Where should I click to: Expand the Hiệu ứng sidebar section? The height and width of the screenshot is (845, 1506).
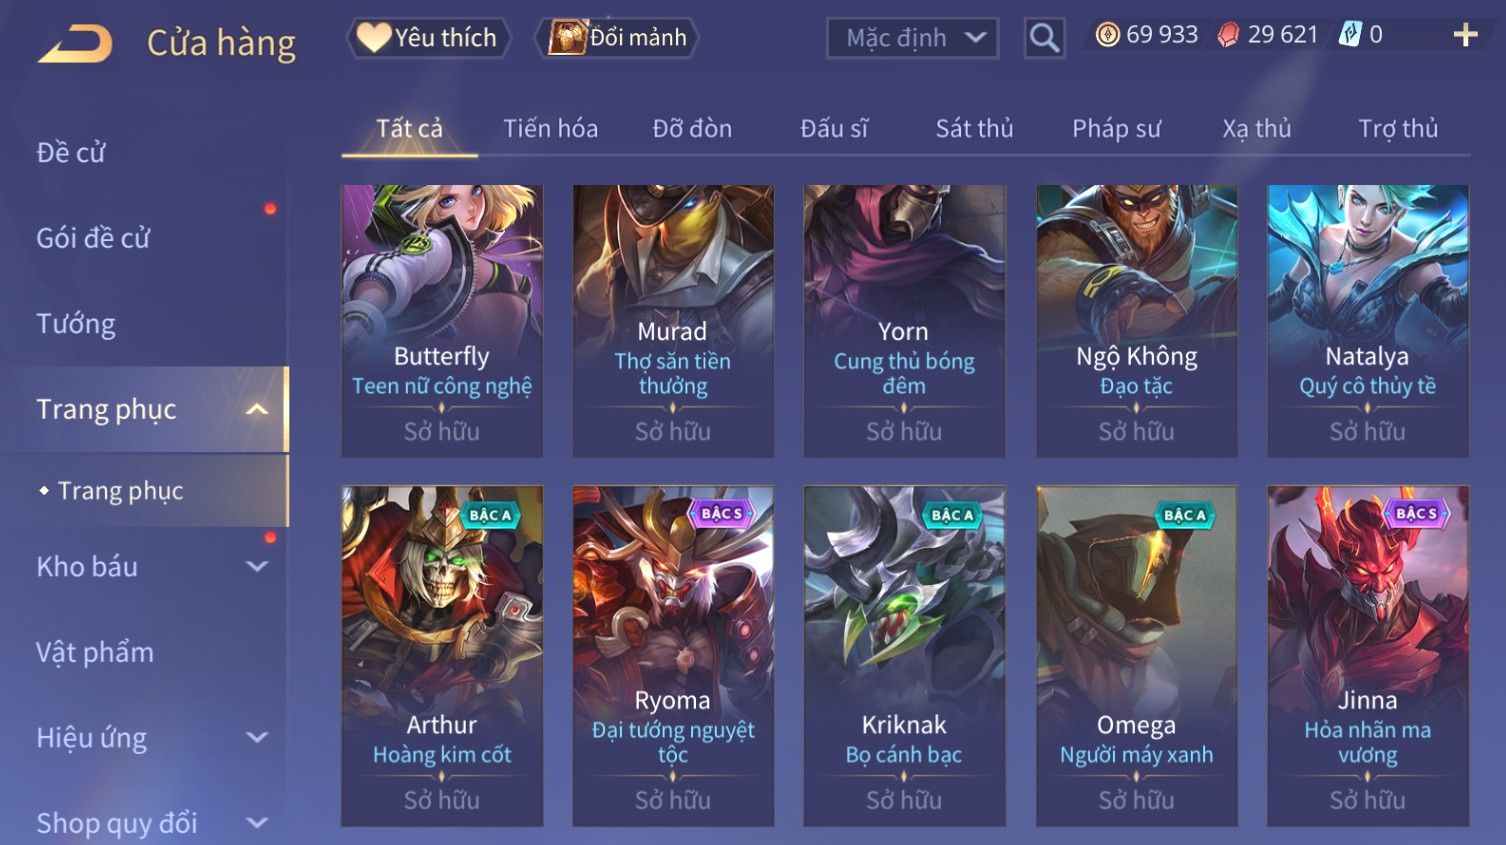[257, 737]
